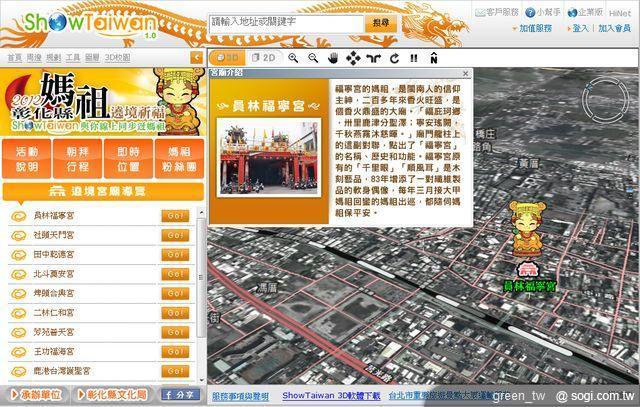Click 即時位置 orange tab button

pos(128,159)
